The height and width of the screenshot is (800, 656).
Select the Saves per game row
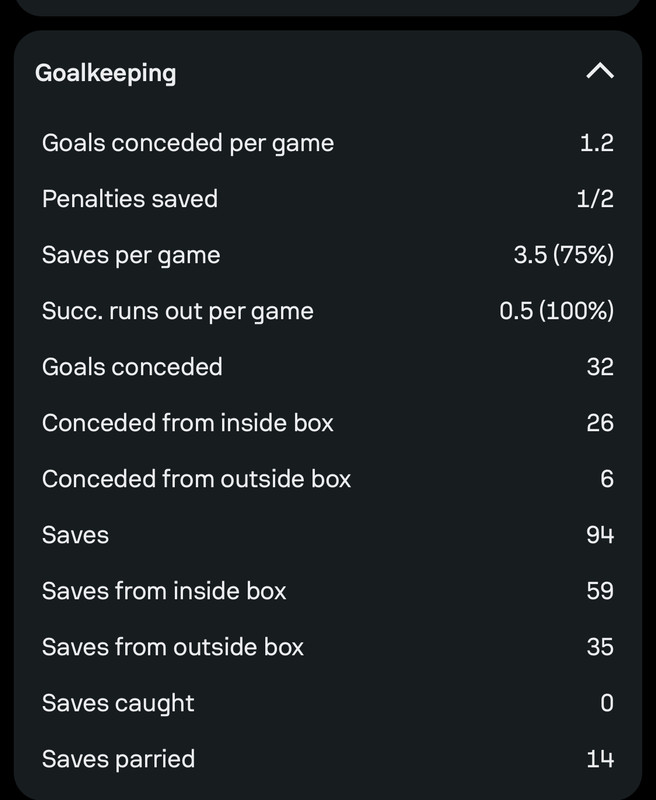pos(327,255)
